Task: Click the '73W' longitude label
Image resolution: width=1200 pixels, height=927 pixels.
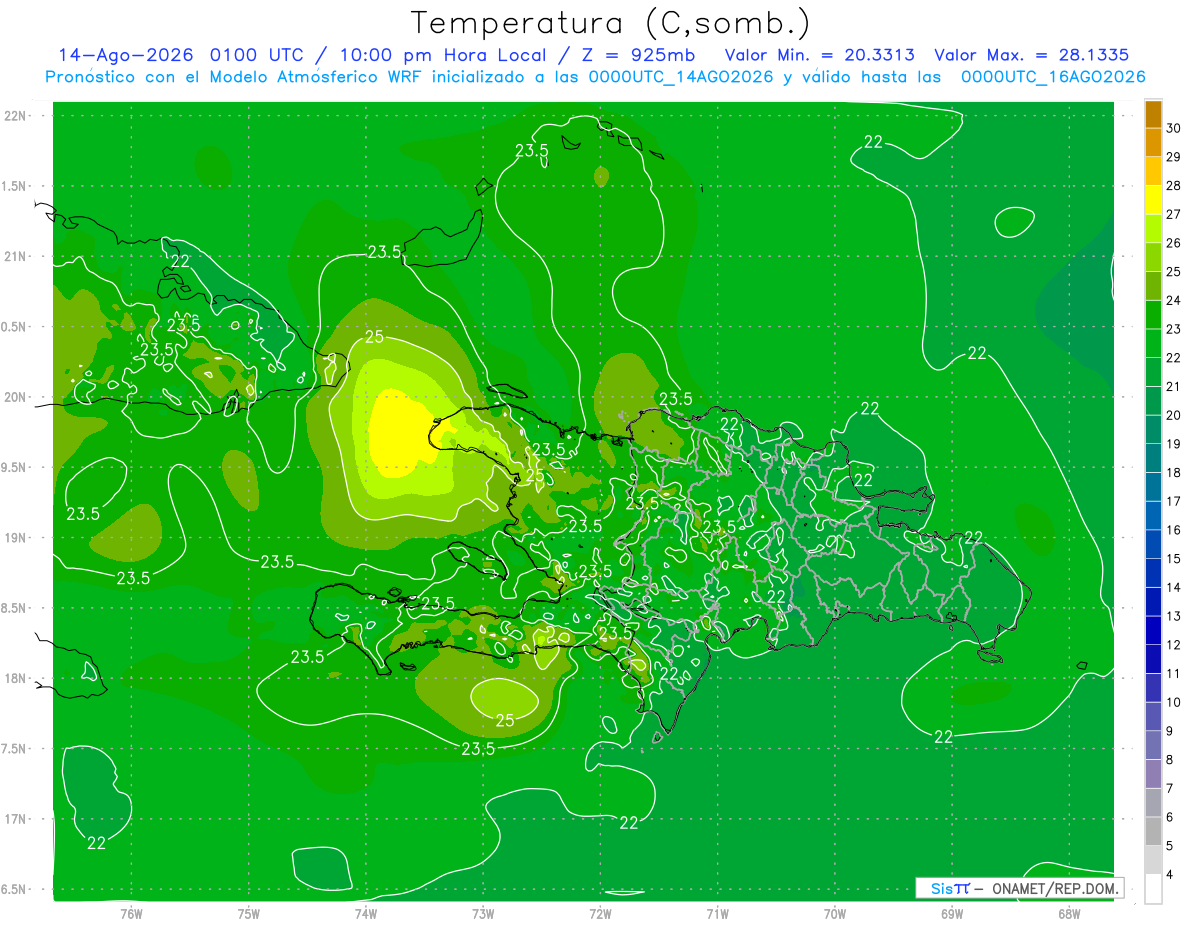Action: (x=483, y=913)
